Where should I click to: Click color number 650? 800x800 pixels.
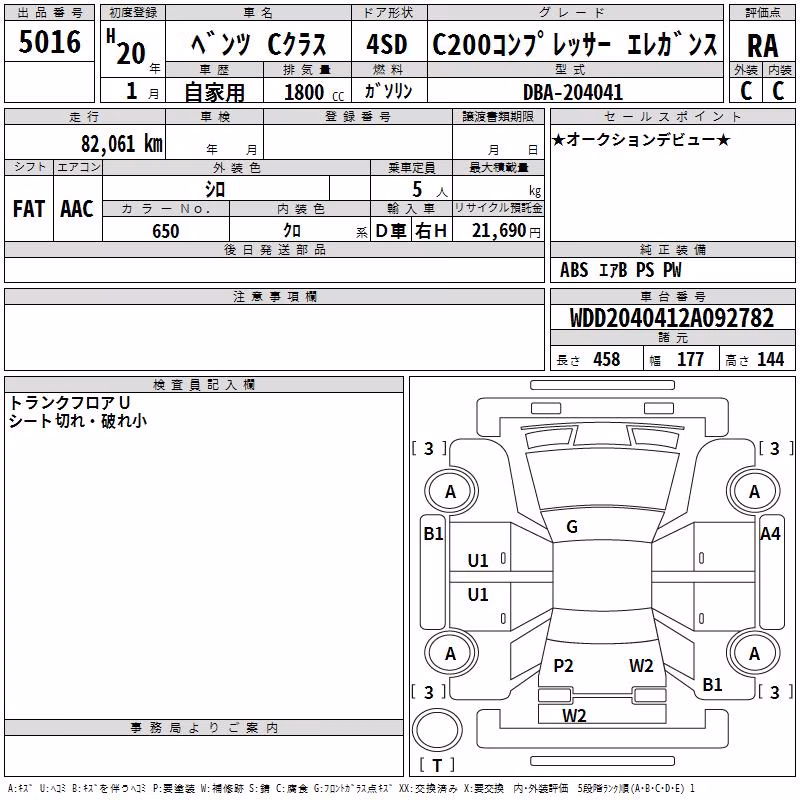click(166, 231)
